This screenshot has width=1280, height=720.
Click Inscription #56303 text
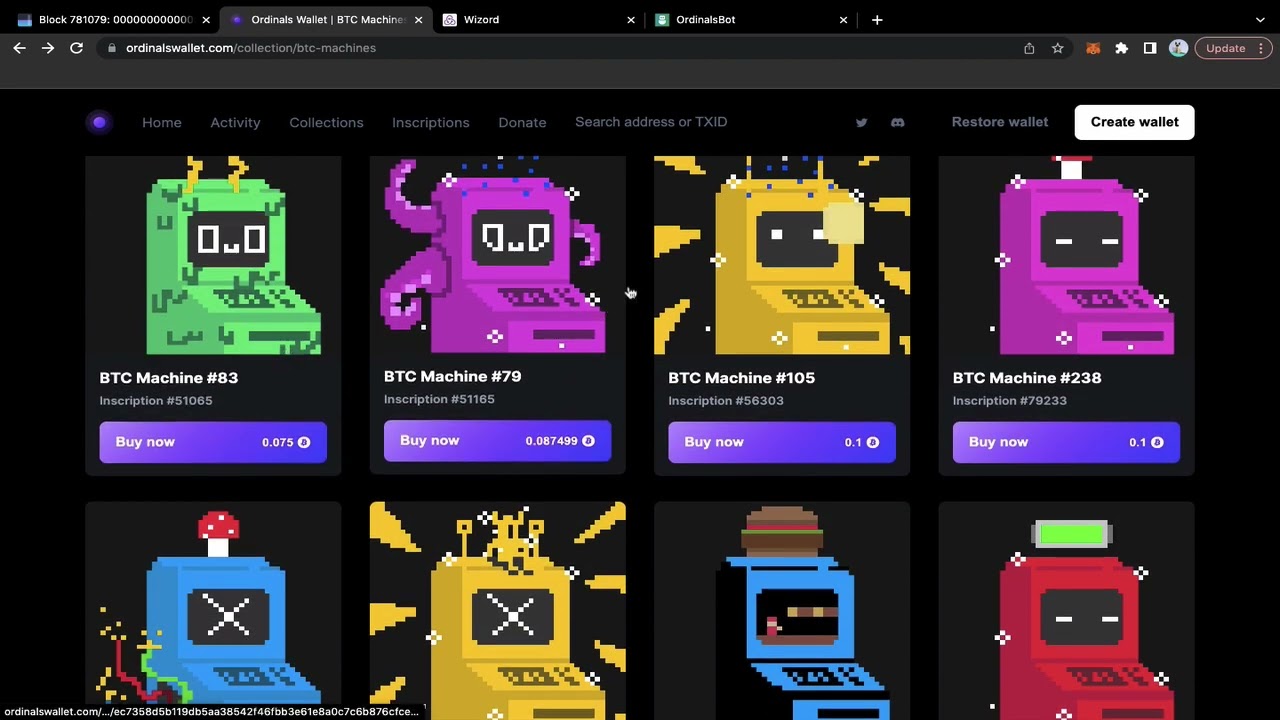726,401
